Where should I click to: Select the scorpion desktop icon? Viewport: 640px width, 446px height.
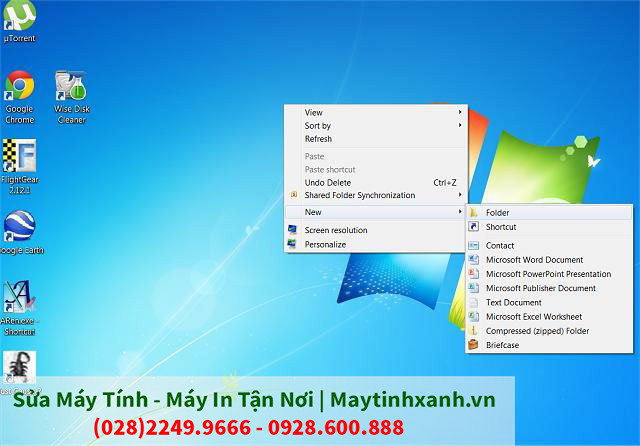point(19,367)
